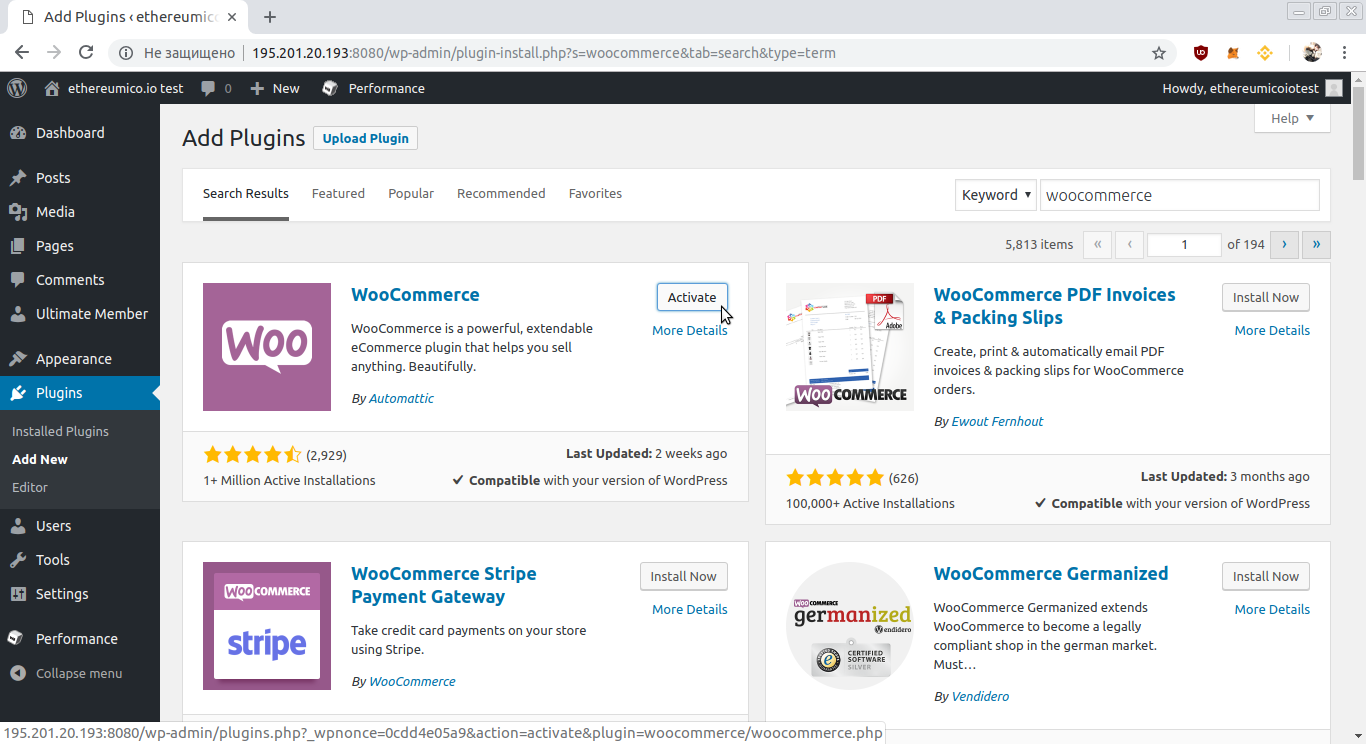Click the Comments icon in sidebar
The image size is (1366, 744).
18,280
